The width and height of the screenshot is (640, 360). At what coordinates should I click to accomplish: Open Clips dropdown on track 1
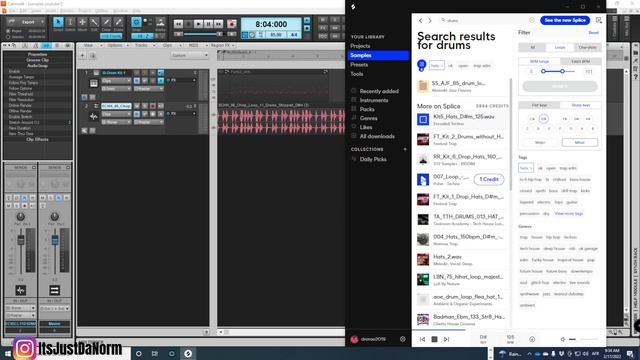116,81
